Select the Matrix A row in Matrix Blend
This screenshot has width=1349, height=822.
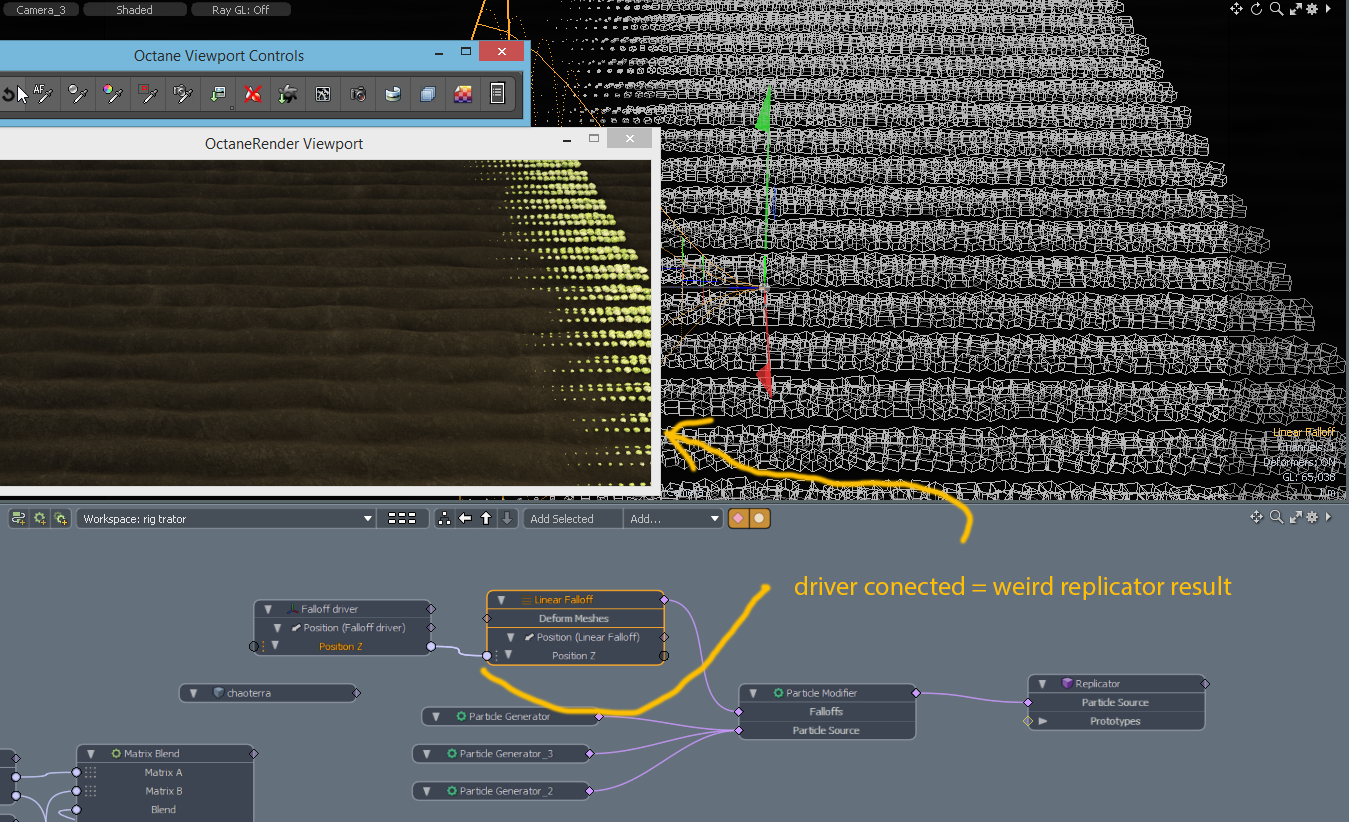pos(164,773)
